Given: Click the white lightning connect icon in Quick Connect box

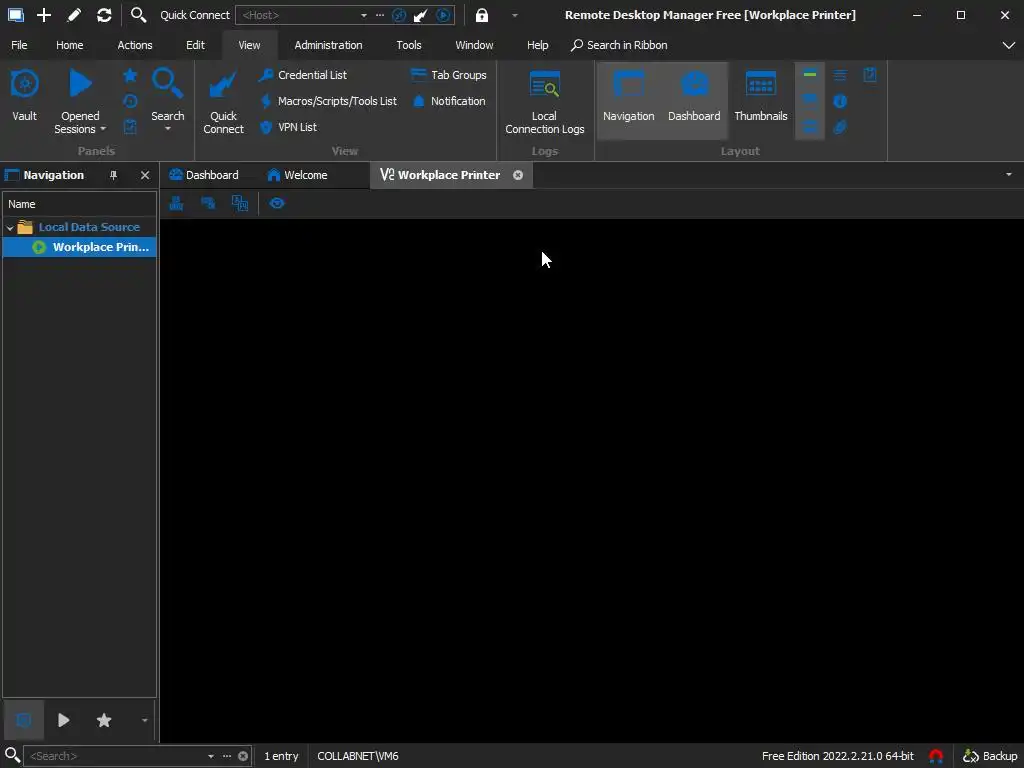Looking at the screenshot, I should click(421, 15).
